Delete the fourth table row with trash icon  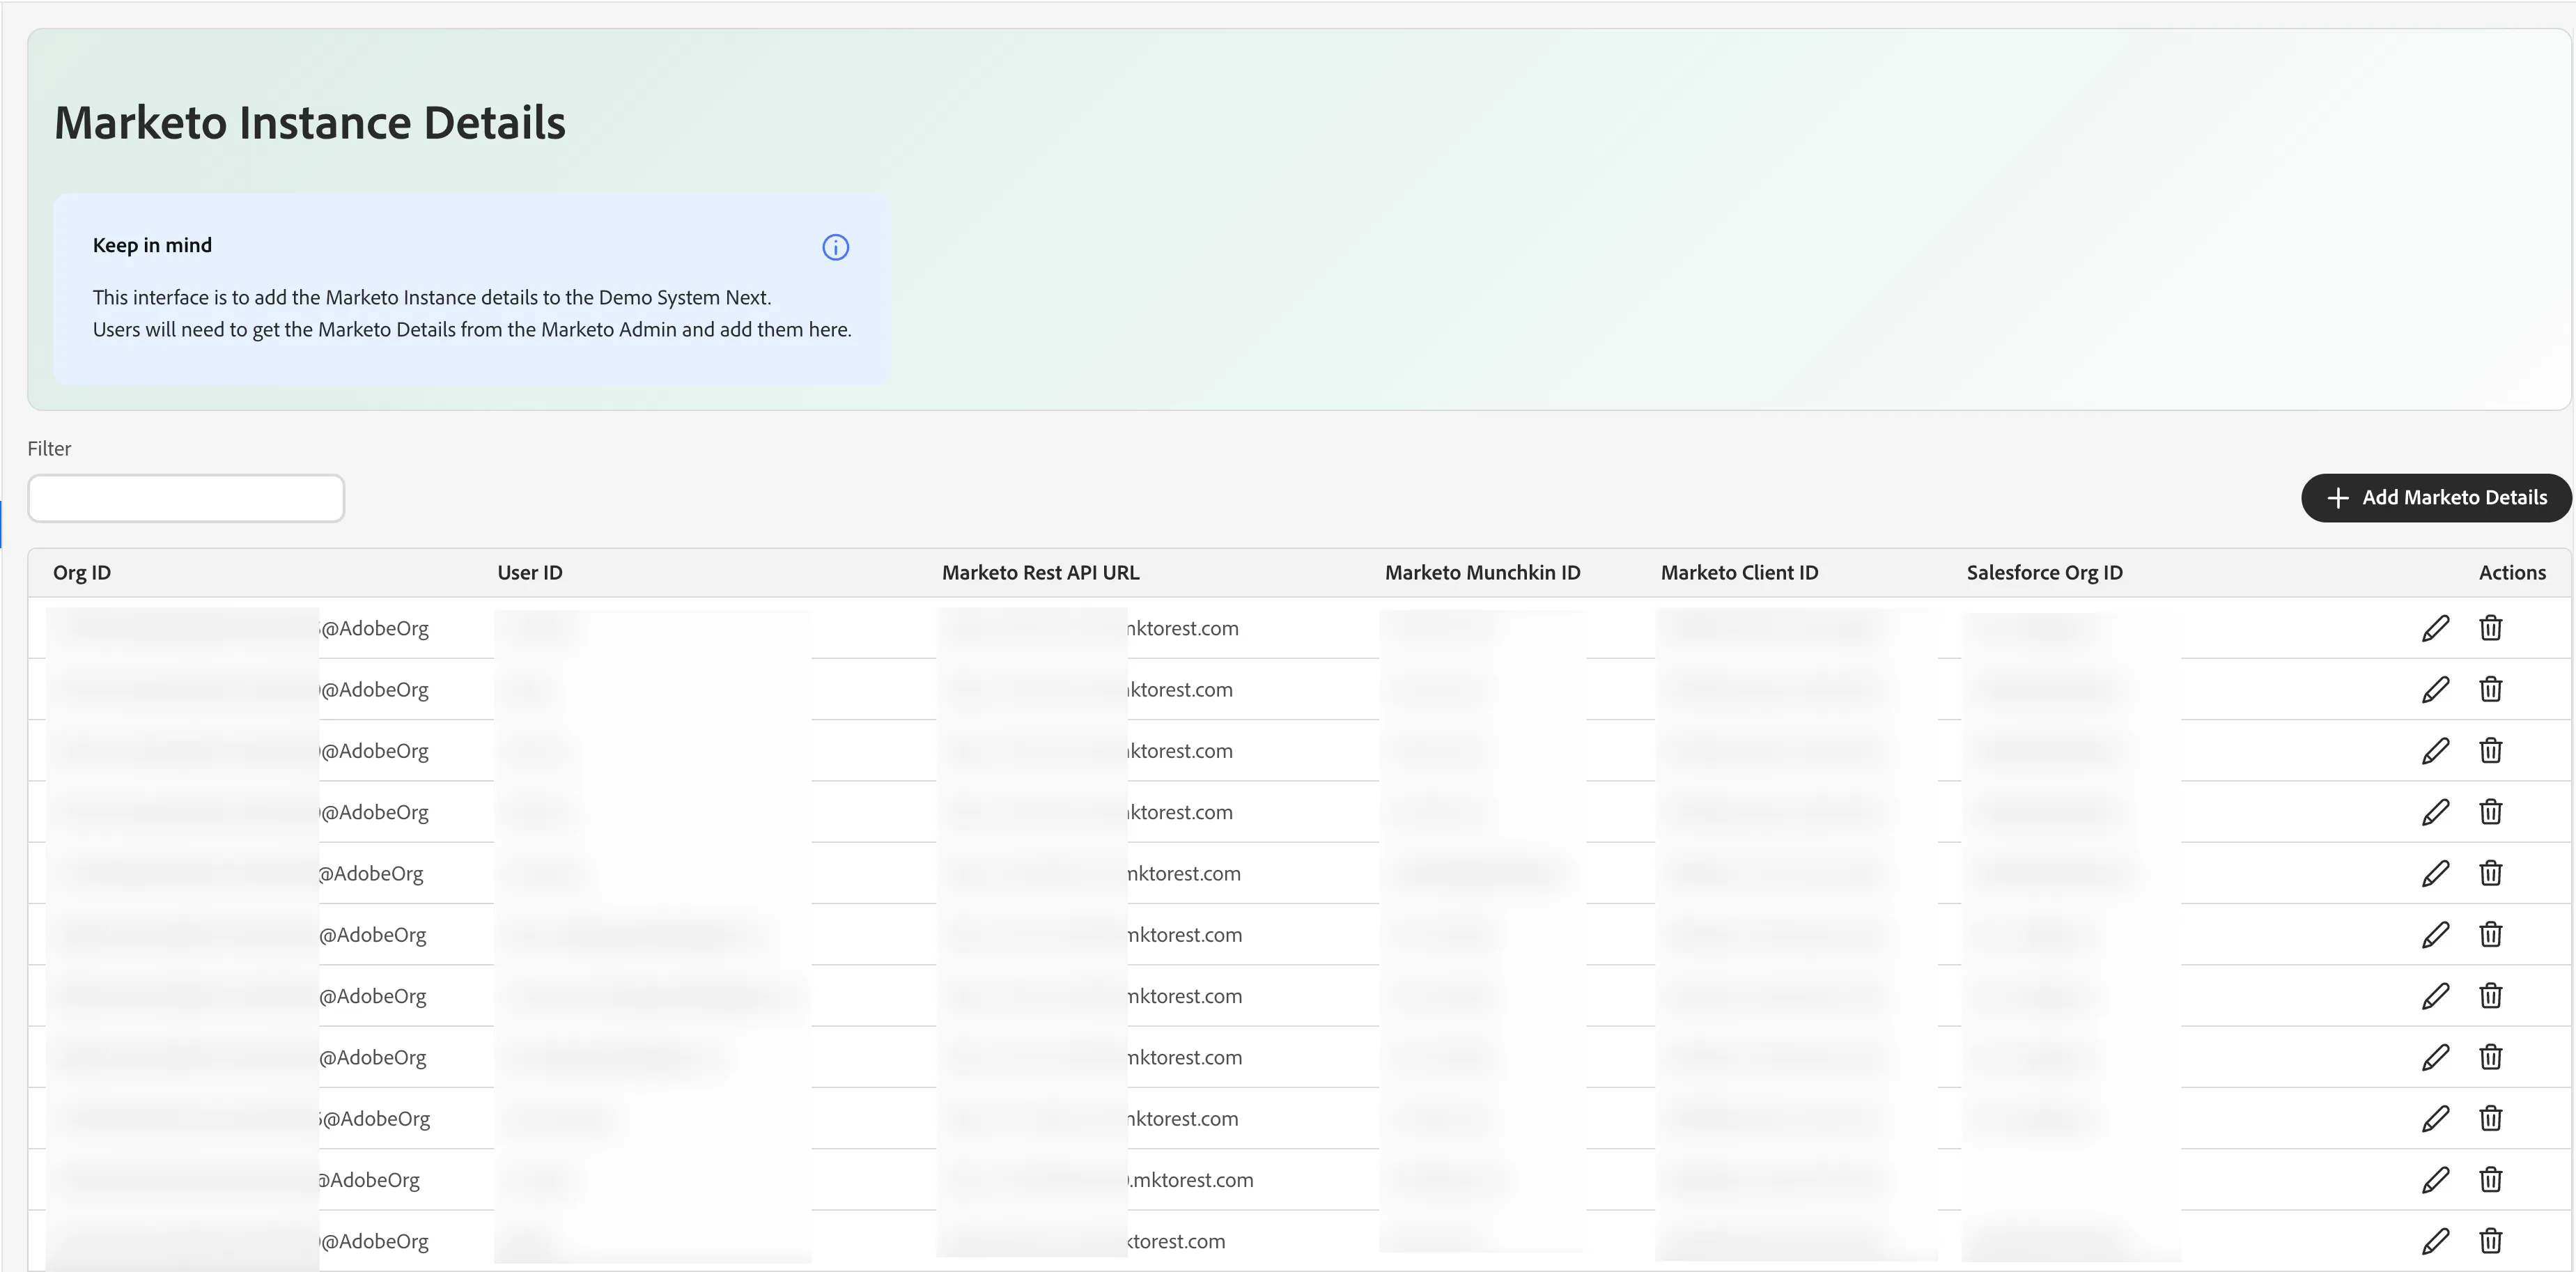click(2490, 812)
